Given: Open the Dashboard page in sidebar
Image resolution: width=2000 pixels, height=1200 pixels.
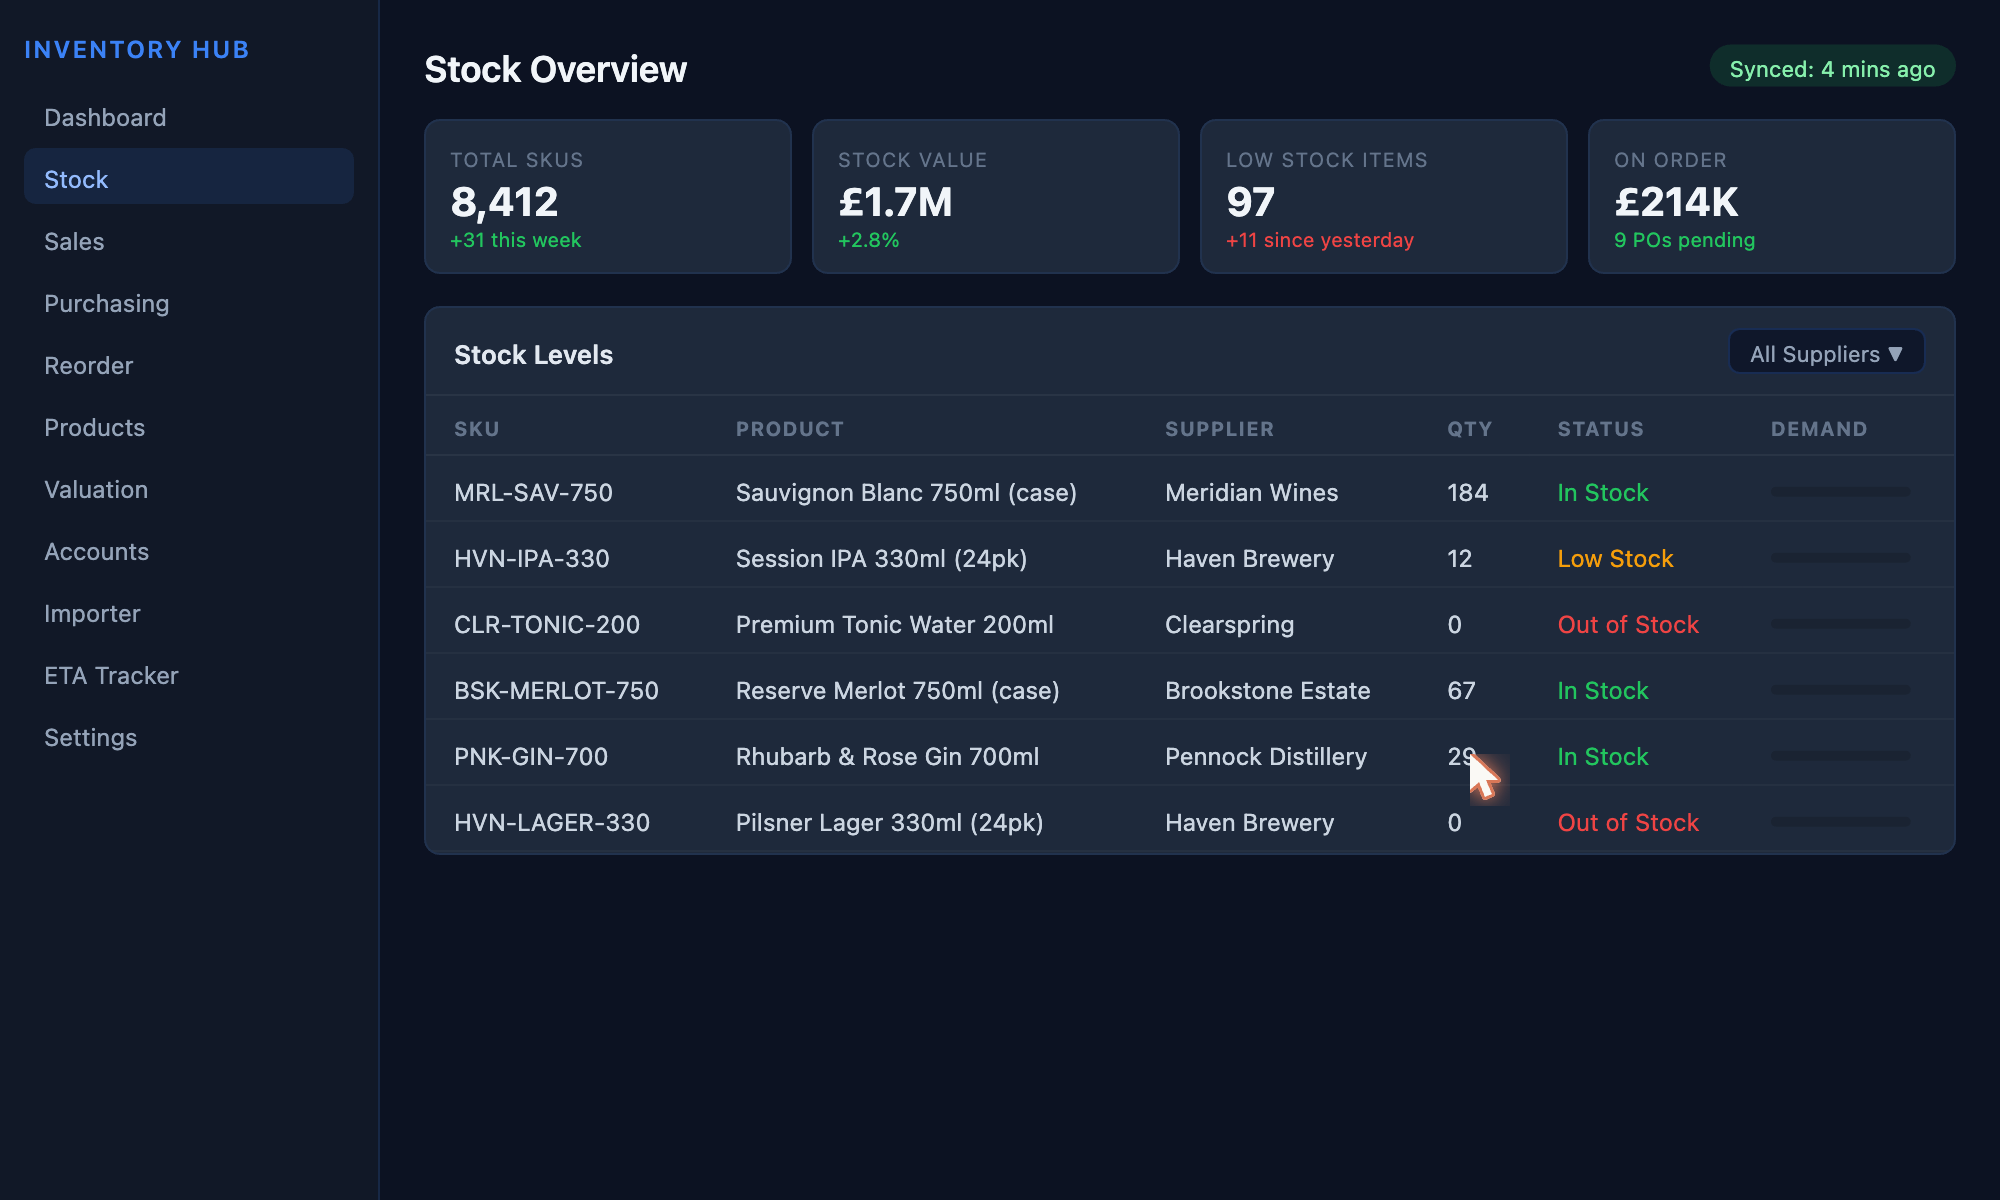Looking at the screenshot, I should (189, 118).
